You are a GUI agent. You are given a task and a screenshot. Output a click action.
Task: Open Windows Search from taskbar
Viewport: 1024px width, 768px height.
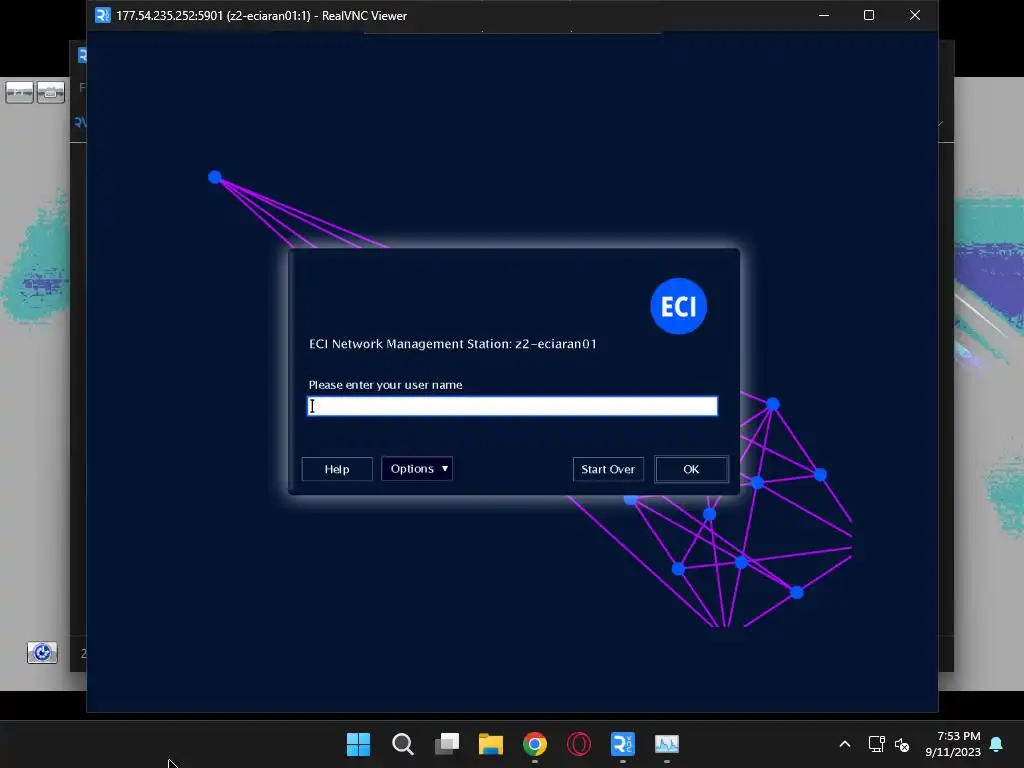(x=403, y=744)
